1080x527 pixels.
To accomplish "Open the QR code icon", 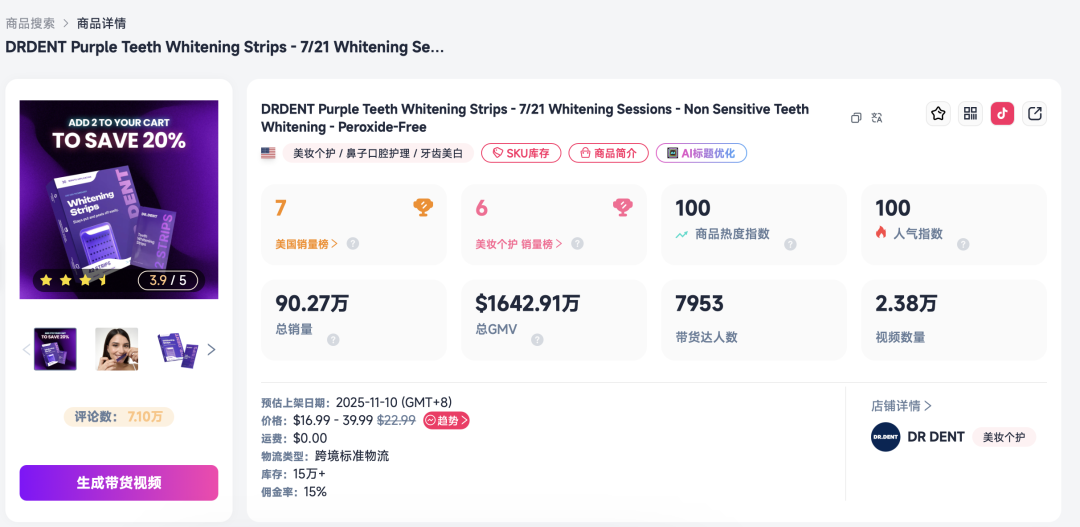I will (x=970, y=114).
